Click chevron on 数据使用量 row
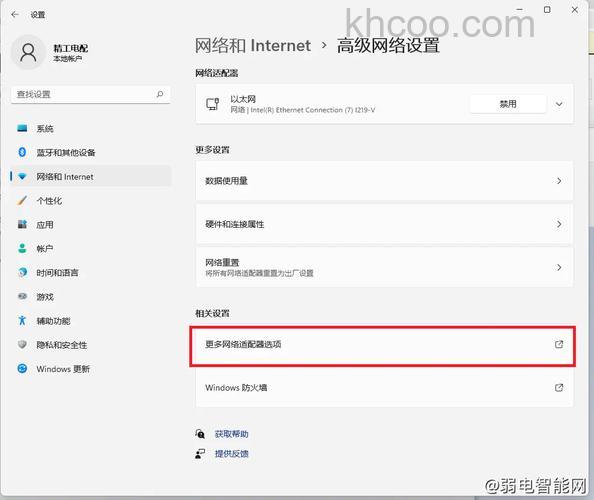 [559, 181]
